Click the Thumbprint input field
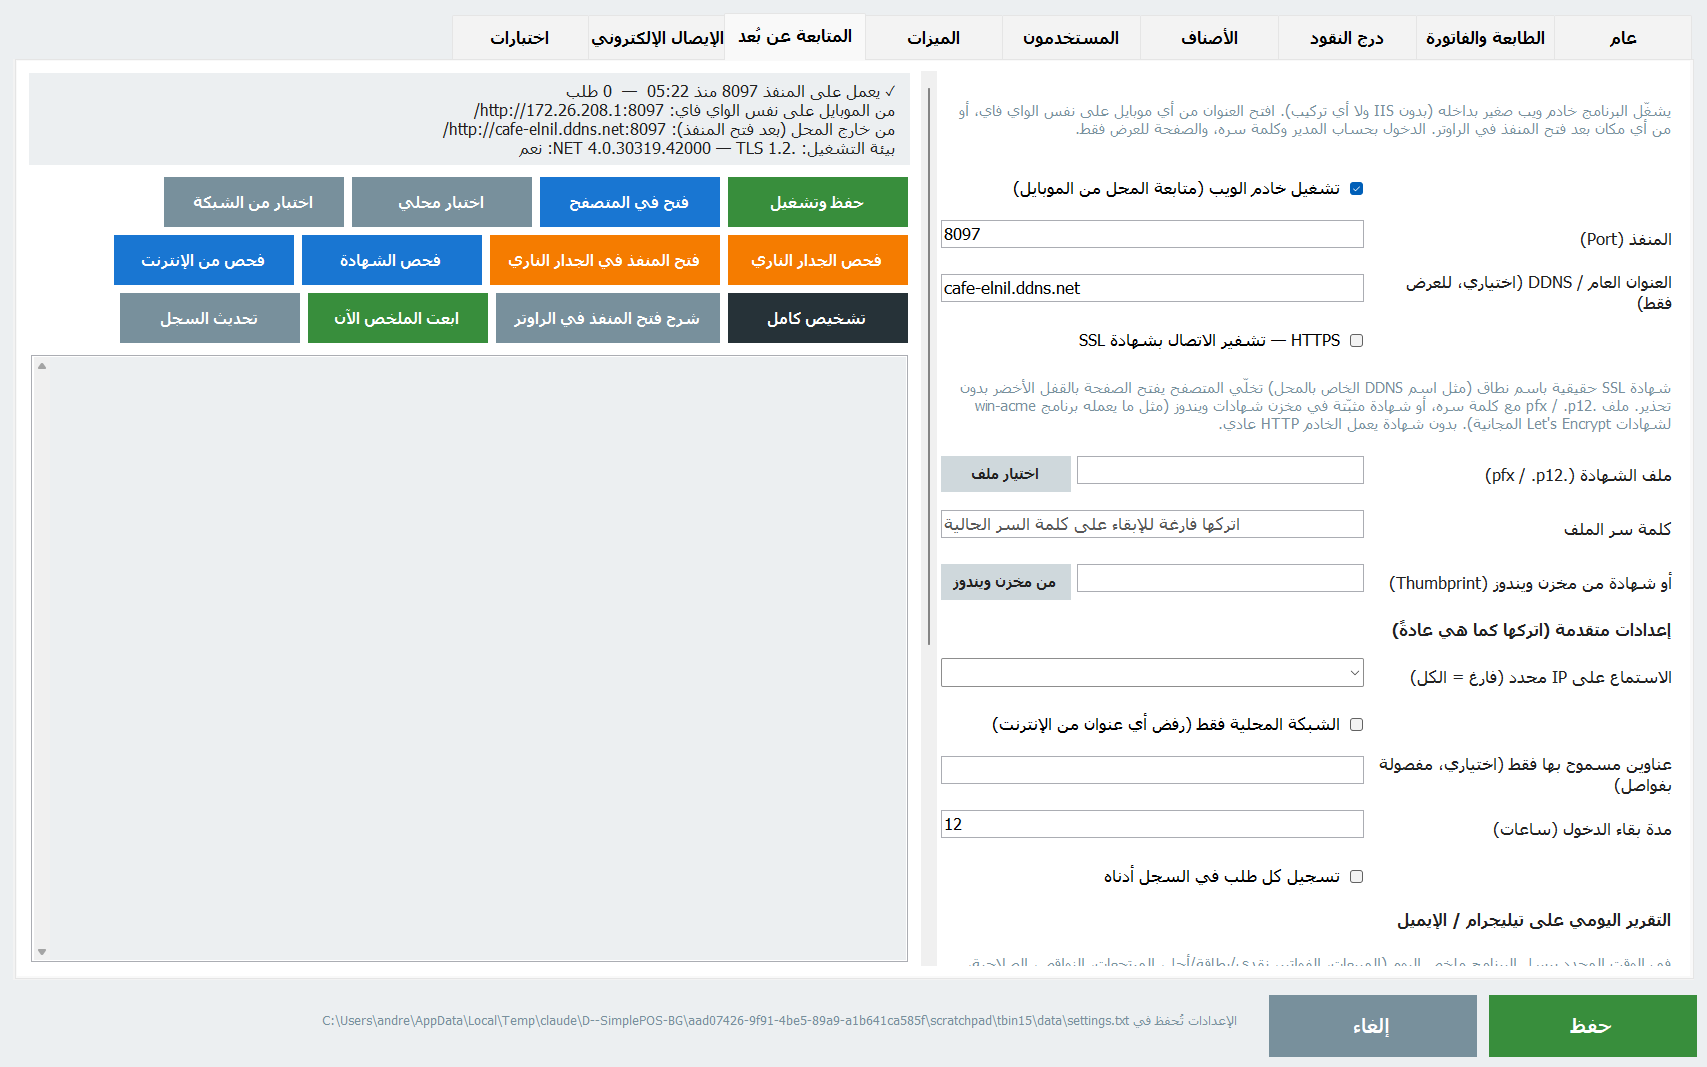 [1220, 578]
